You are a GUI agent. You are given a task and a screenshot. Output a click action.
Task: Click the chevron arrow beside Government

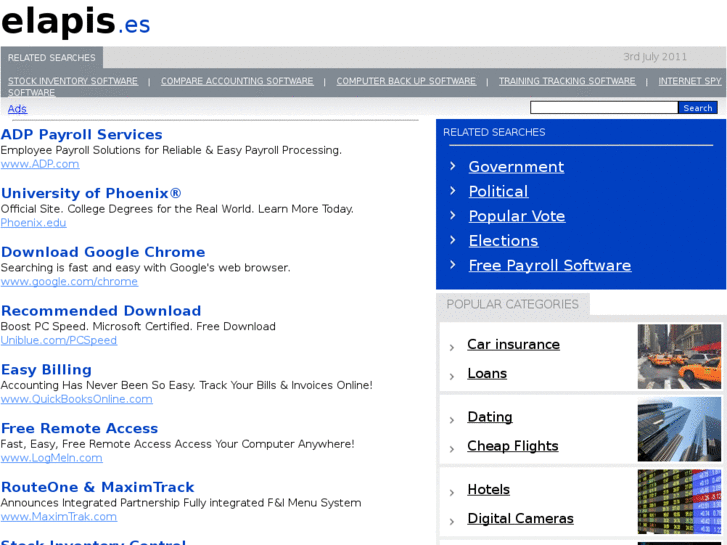tap(453, 166)
